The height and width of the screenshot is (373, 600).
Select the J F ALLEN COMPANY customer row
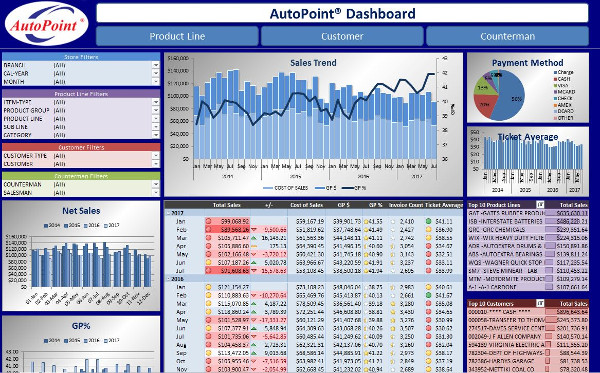tap(528, 336)
